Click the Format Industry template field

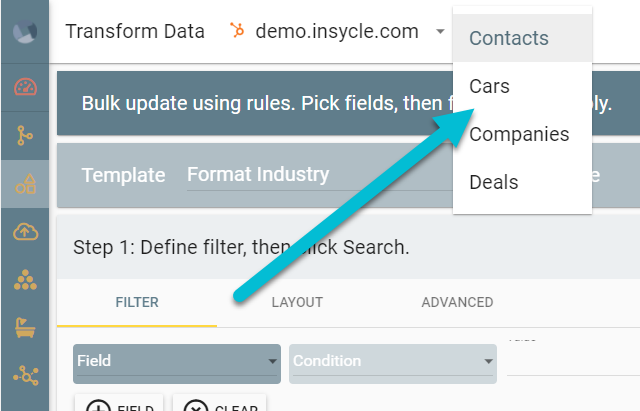click(320, 176)
